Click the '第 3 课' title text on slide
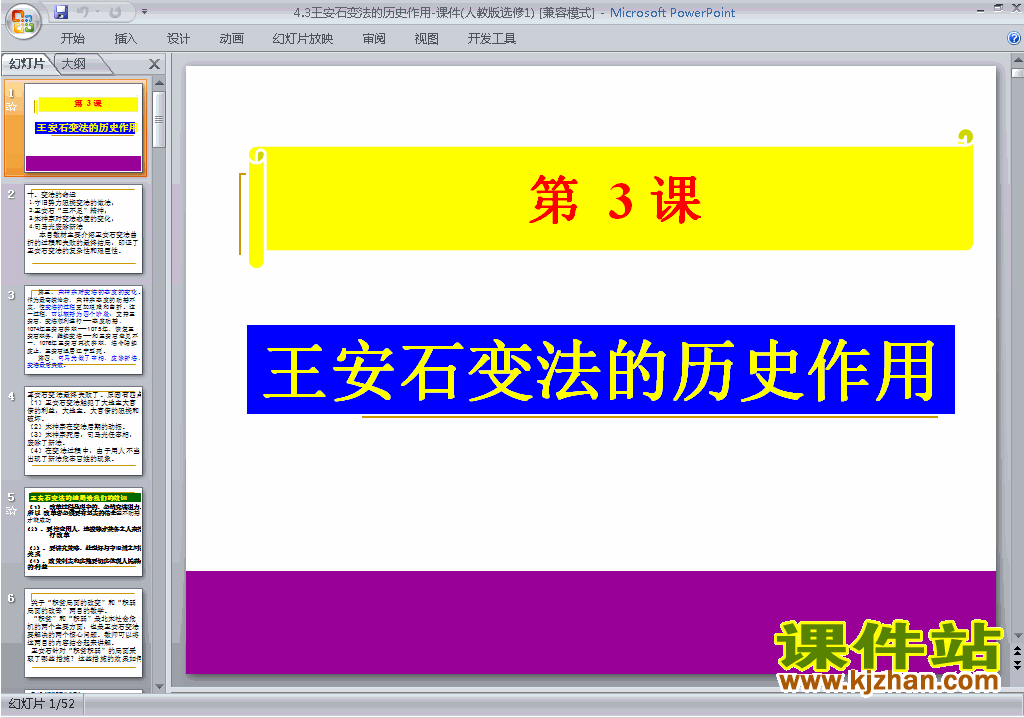 pyautogui.click(x=615, y=200)
